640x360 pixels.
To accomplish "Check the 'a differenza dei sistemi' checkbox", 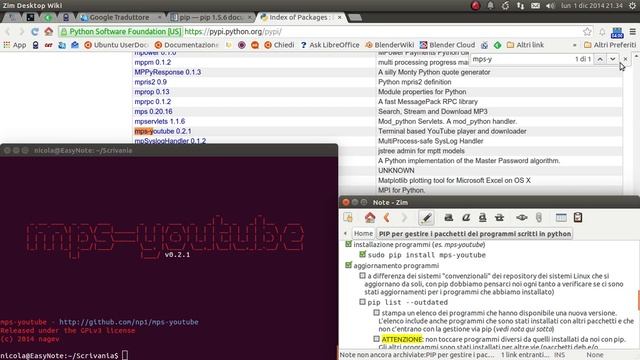I will pos(362,276).
